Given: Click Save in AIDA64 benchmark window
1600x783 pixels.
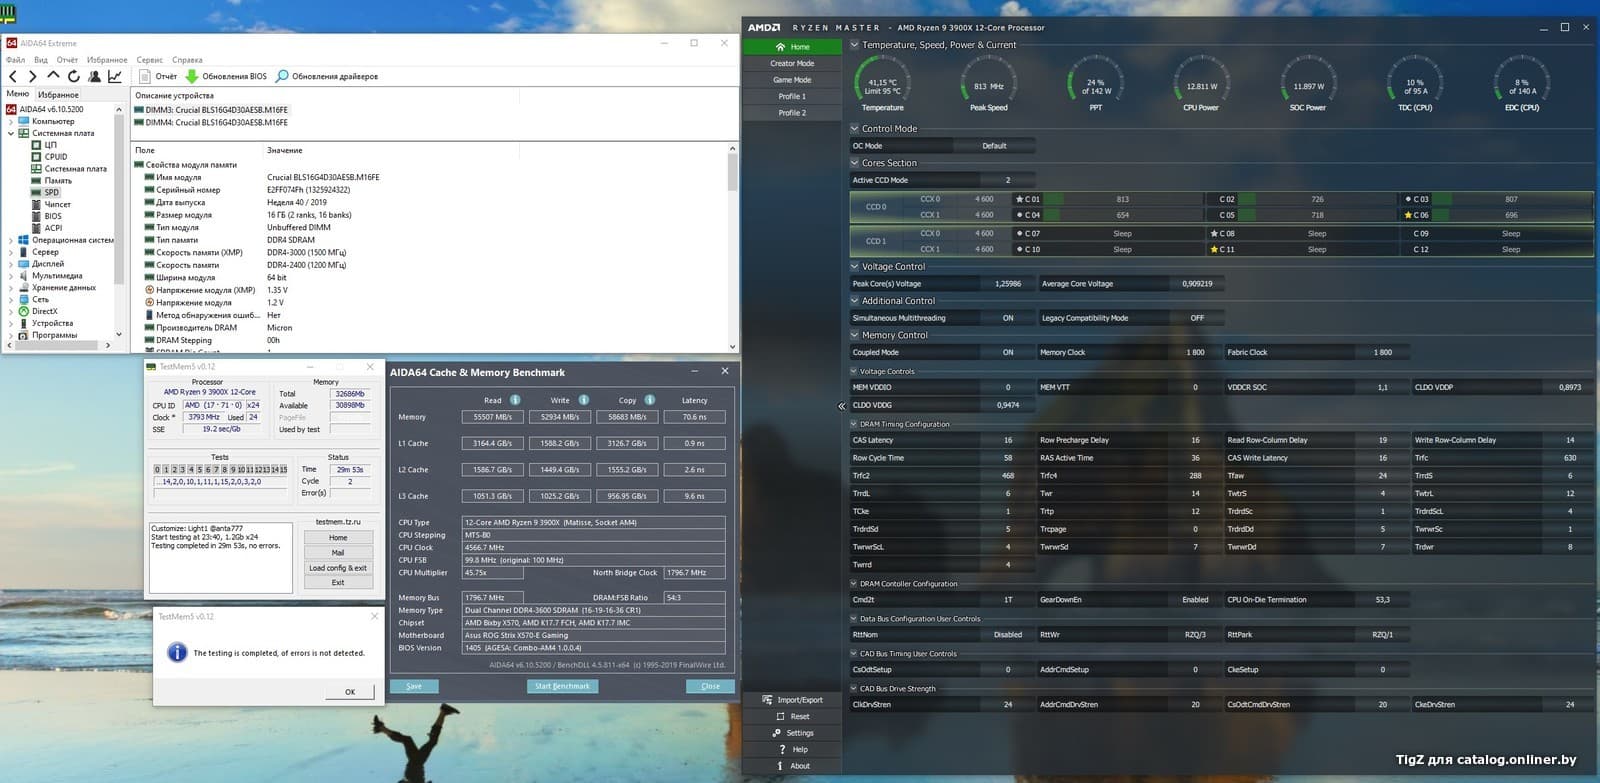Looking at the screenshot, I should point(414,686).
